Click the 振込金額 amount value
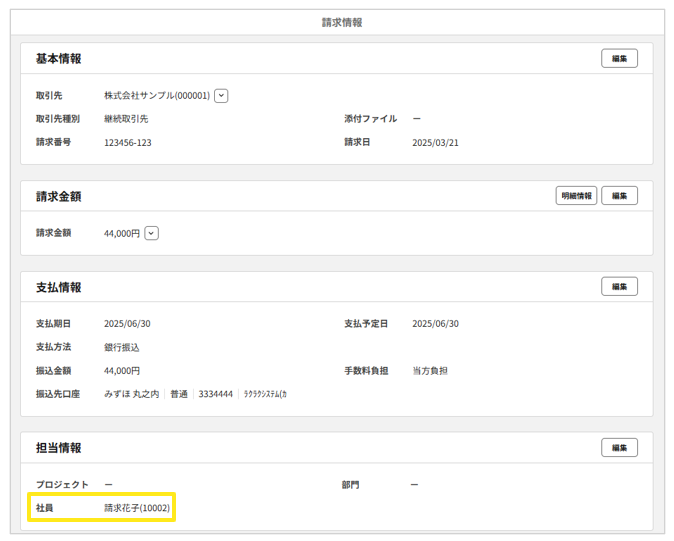The height and width of the screenshot is (541, 674). [x=122, y=370]
